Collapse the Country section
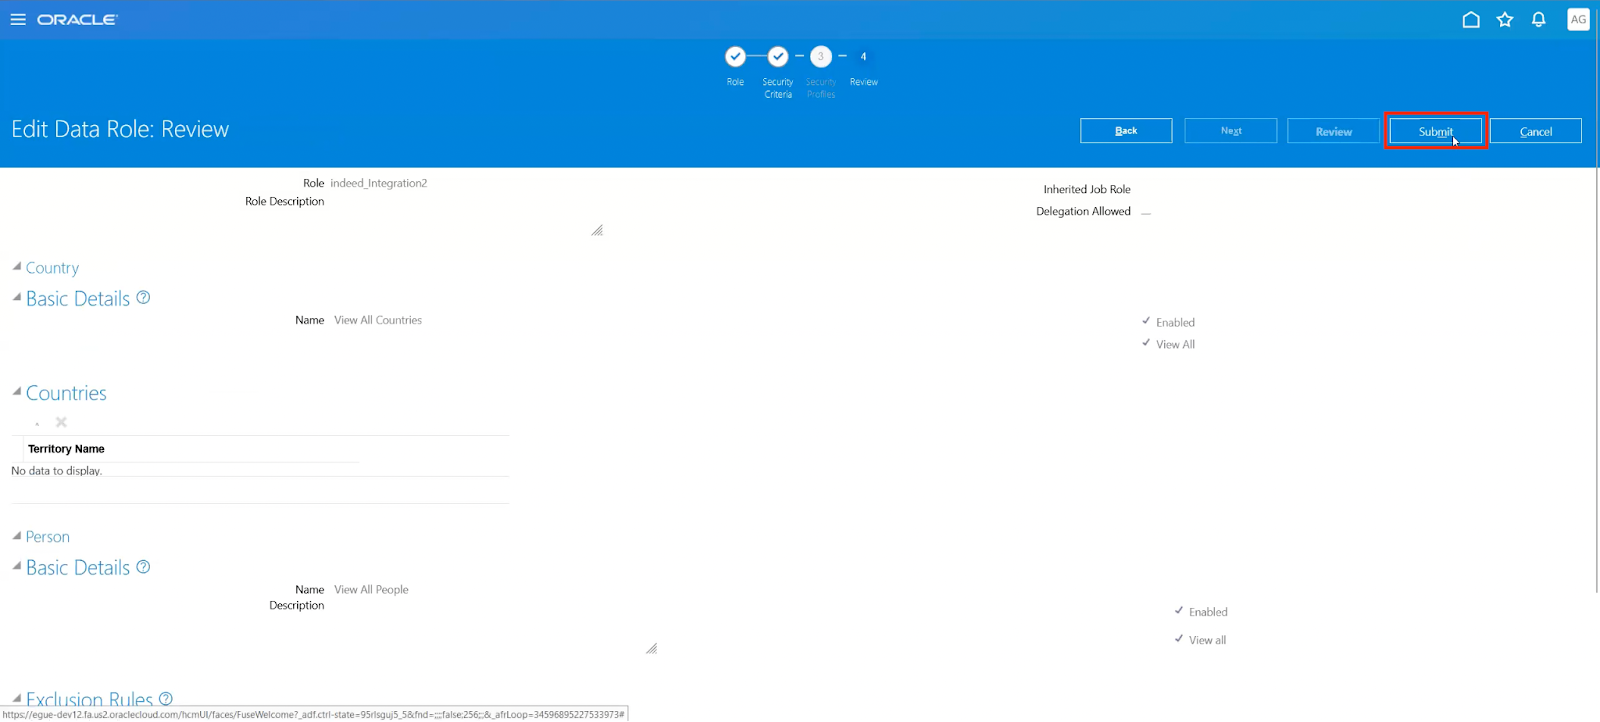This screenshot has width=1600, height=722. (16, 267)
